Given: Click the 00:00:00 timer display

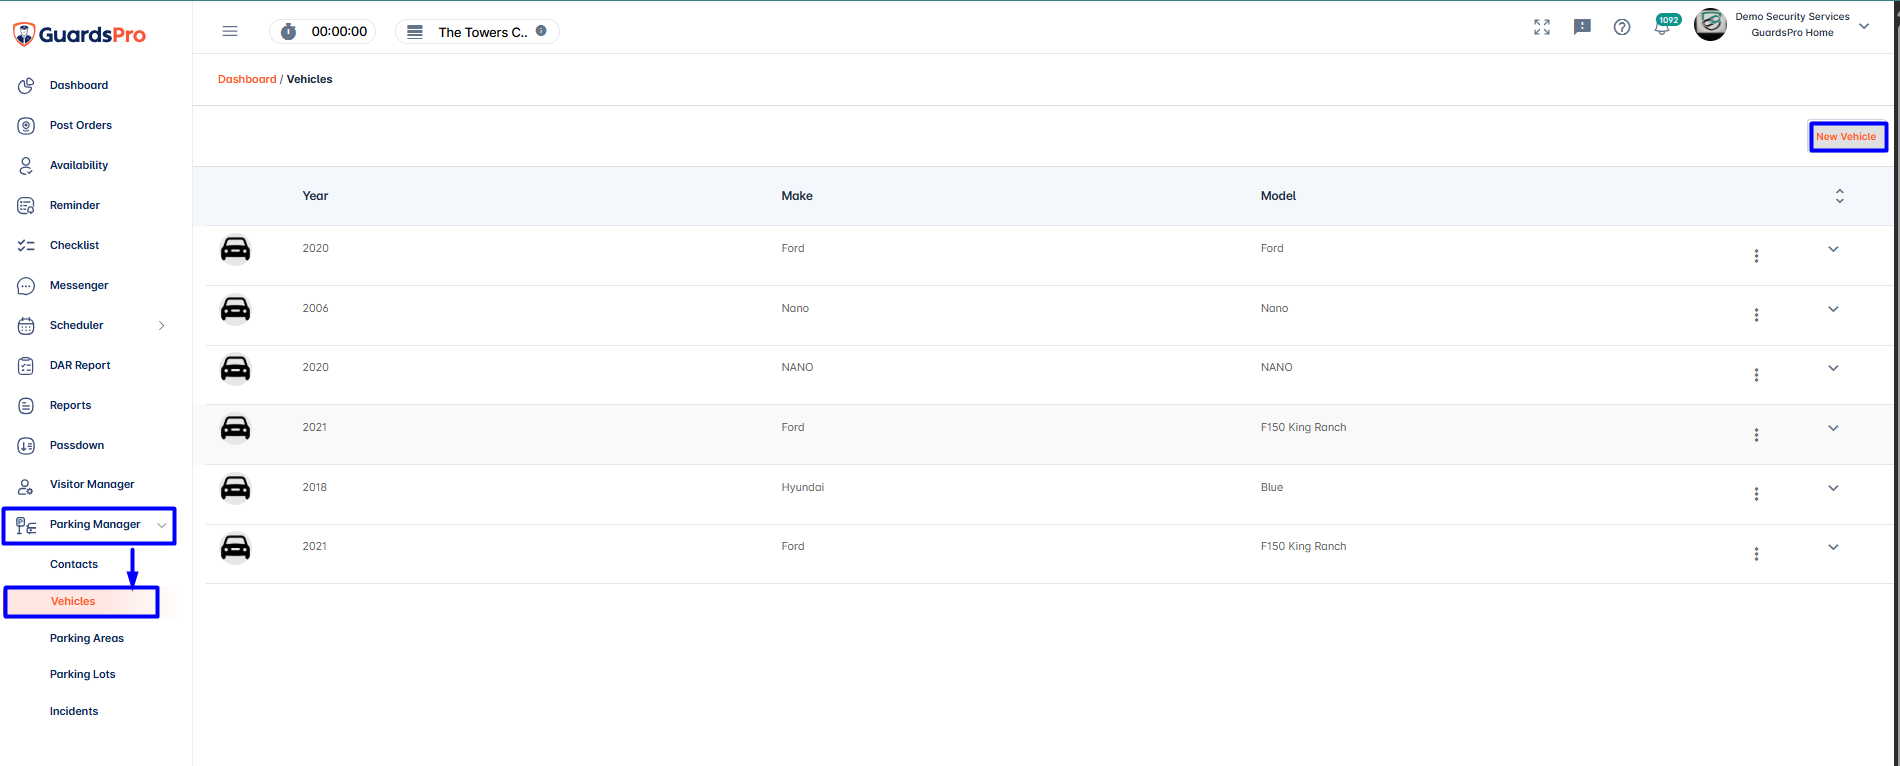Looking at the screenshot, I should [x=339, y=32].
